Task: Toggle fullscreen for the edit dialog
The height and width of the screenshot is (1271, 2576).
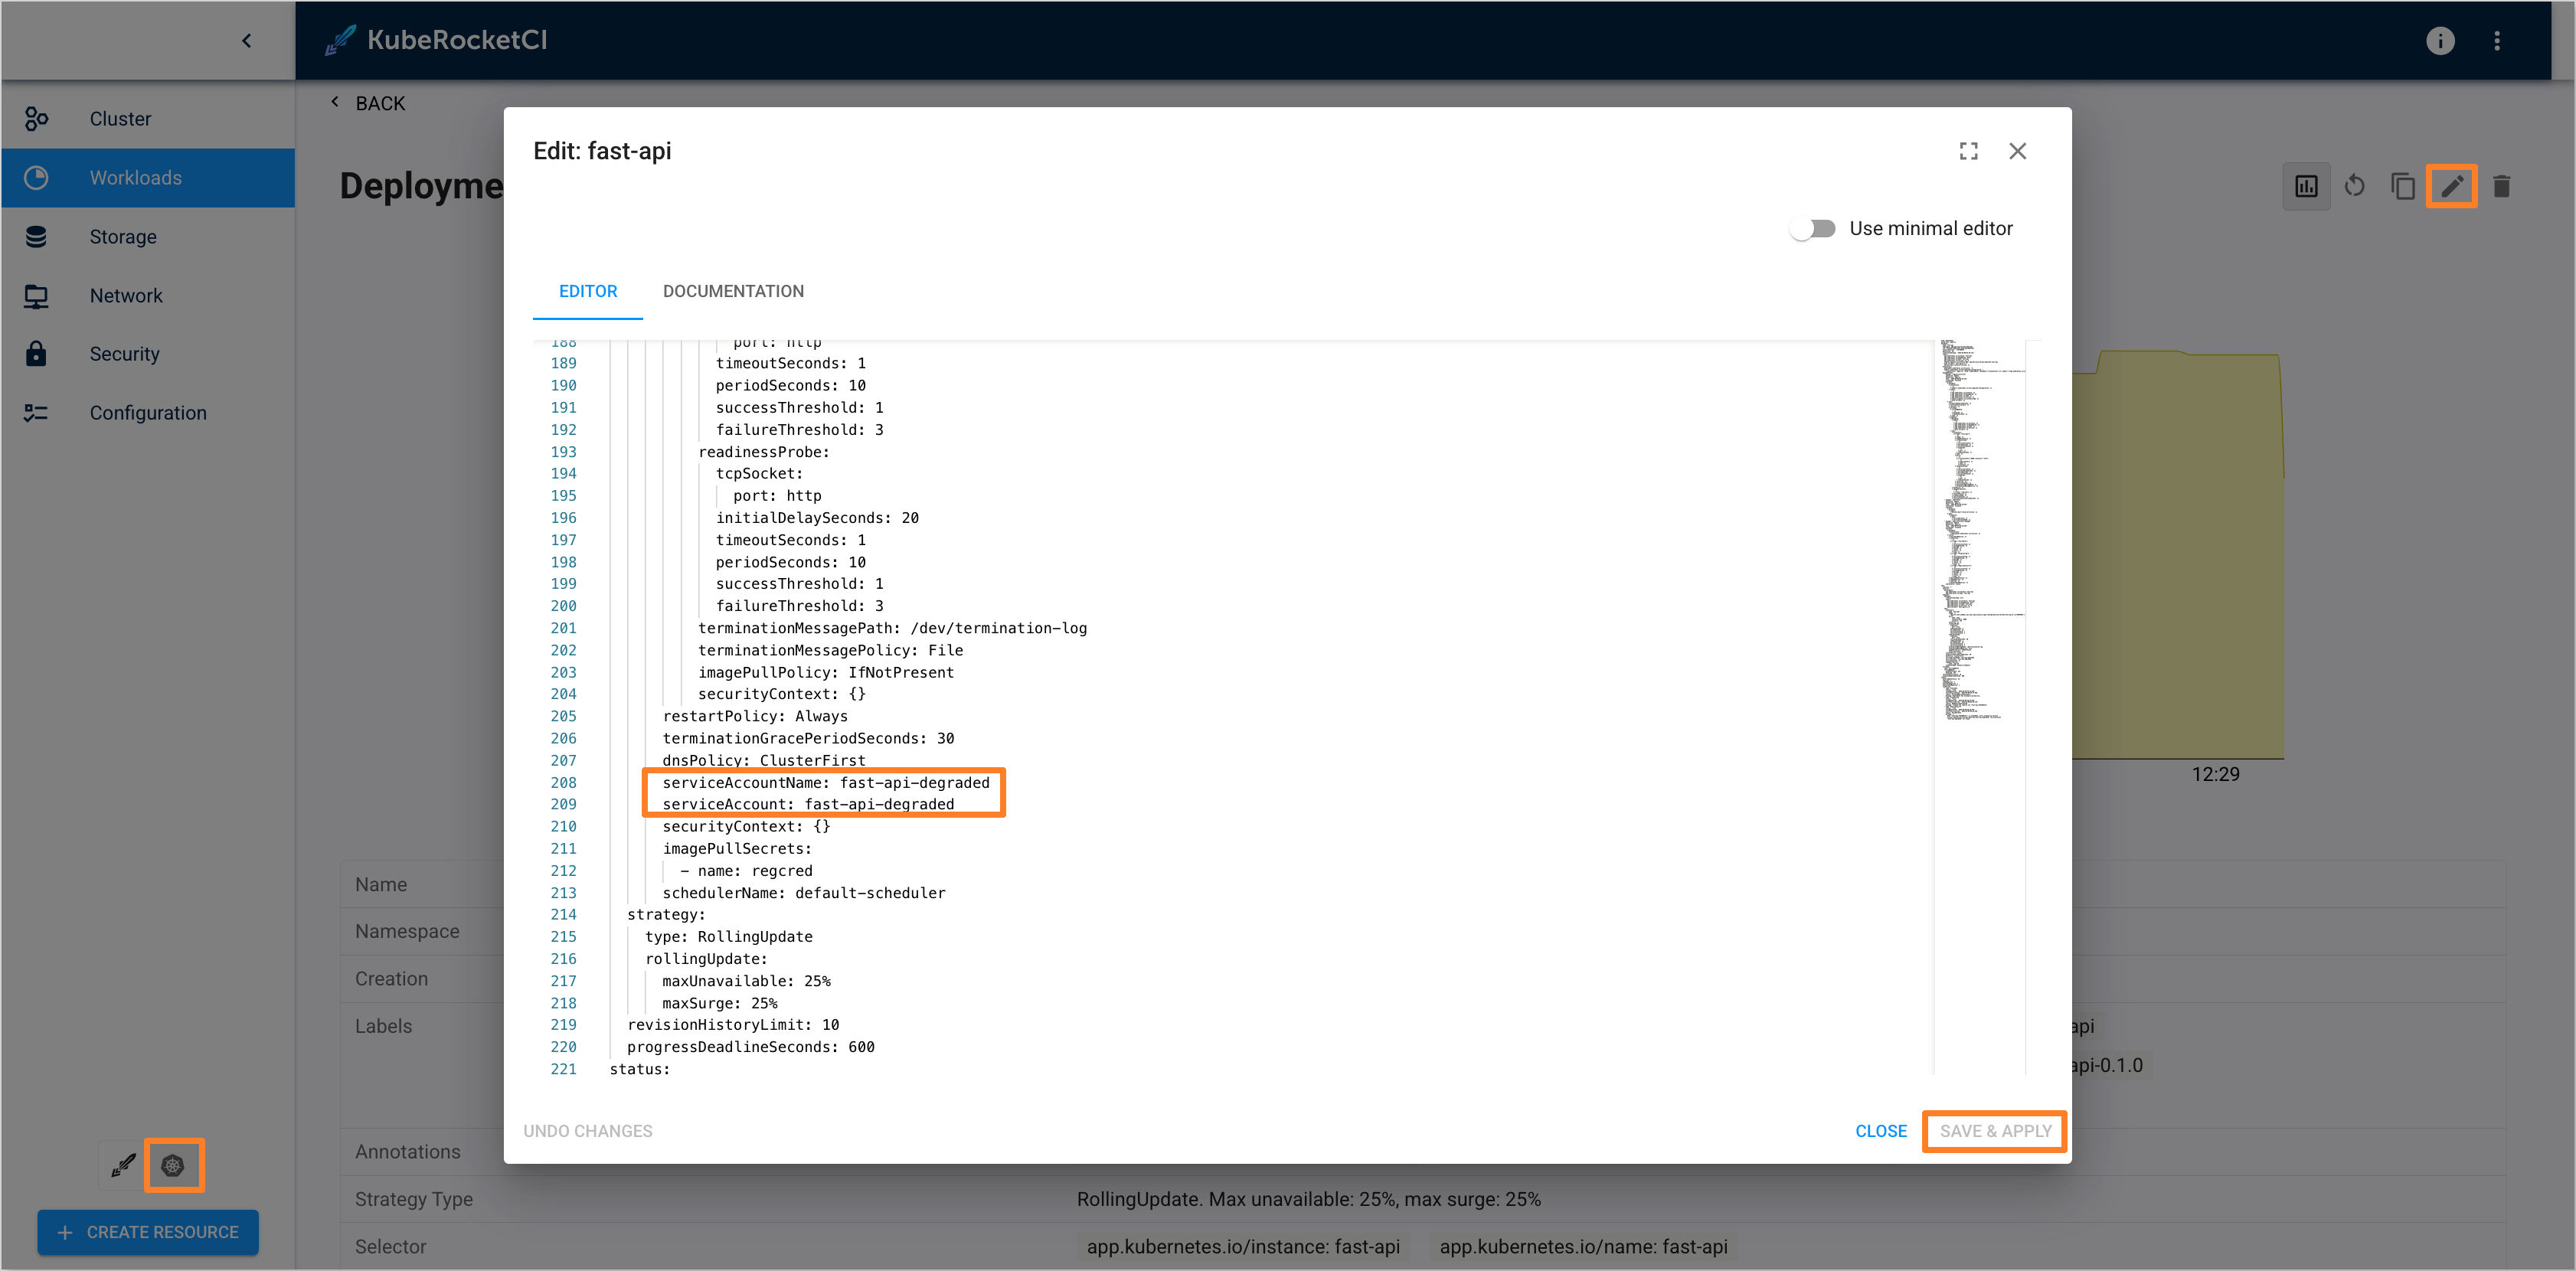Action: coord(1968,151)
